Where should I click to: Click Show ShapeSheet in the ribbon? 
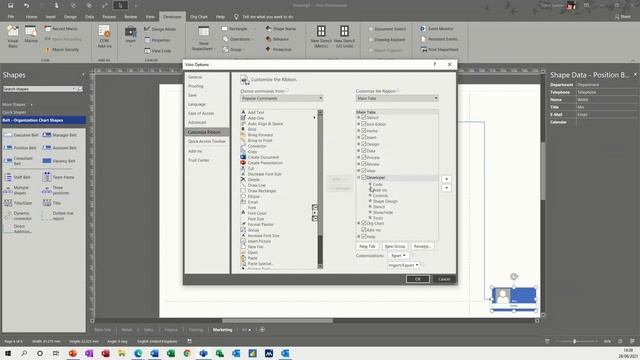[203, 38]
